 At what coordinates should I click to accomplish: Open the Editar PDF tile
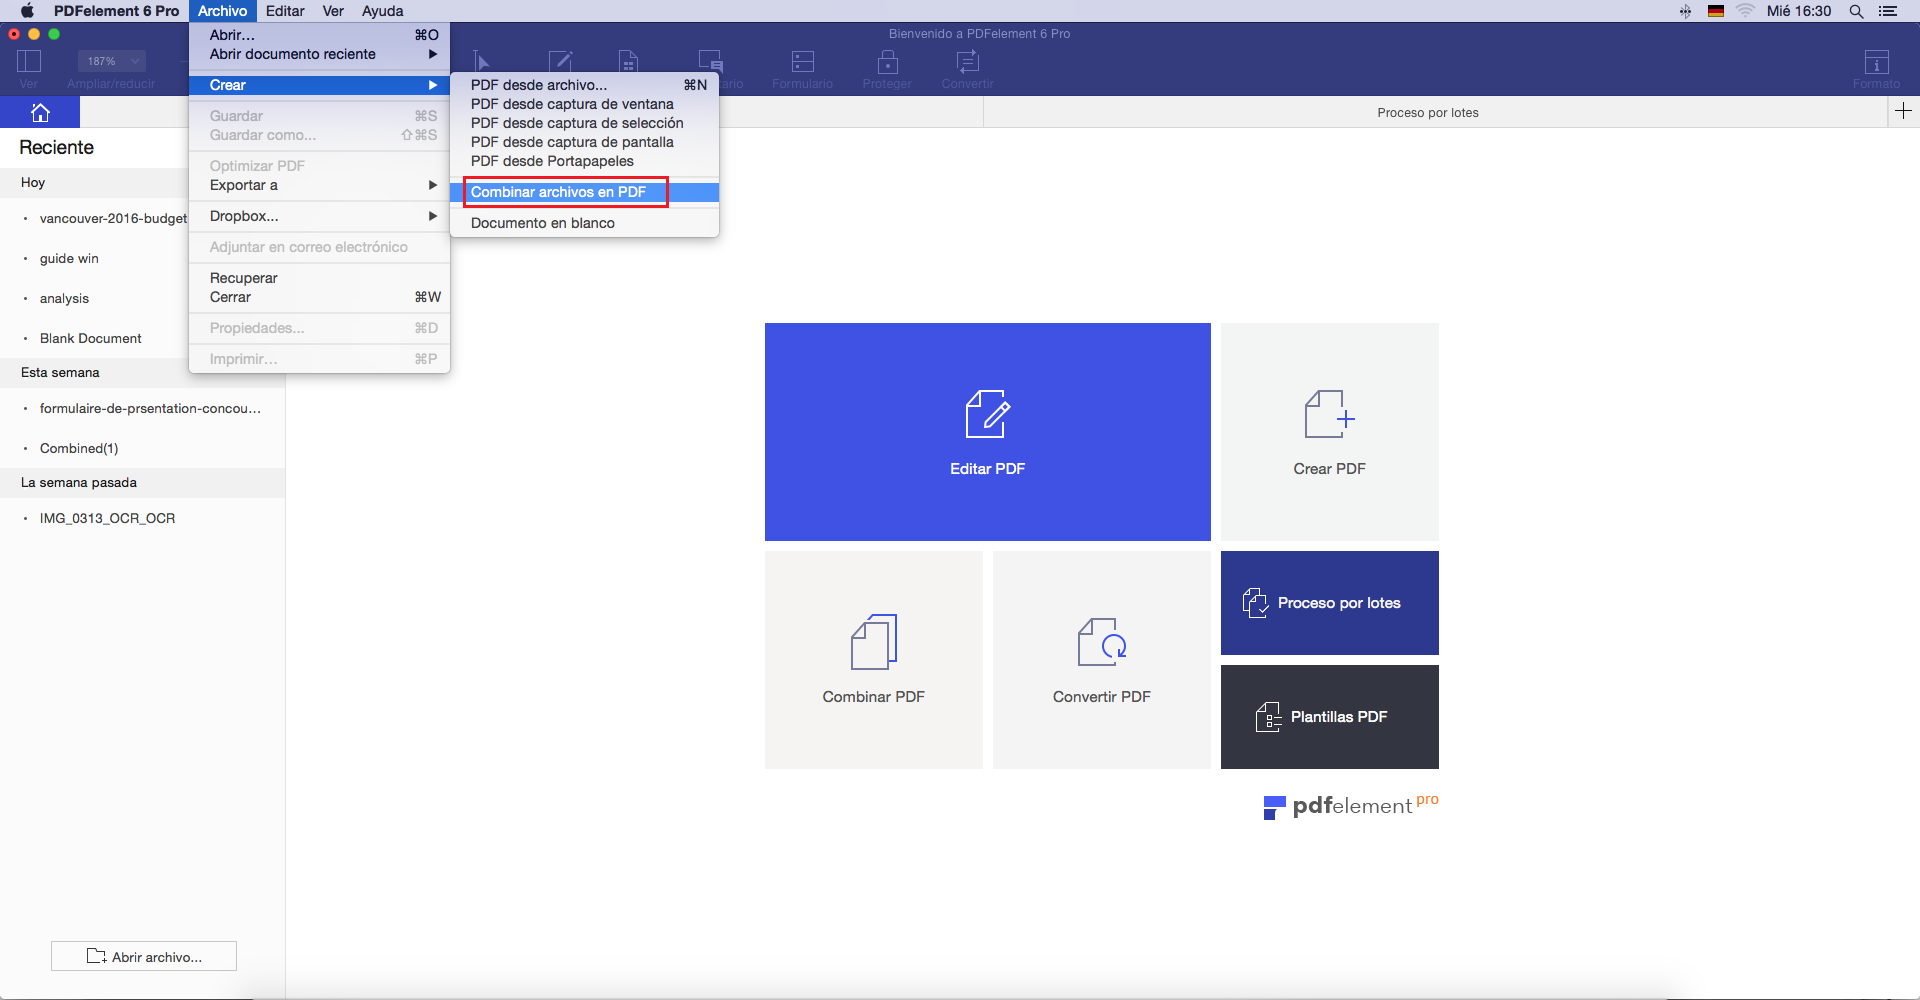987,432
